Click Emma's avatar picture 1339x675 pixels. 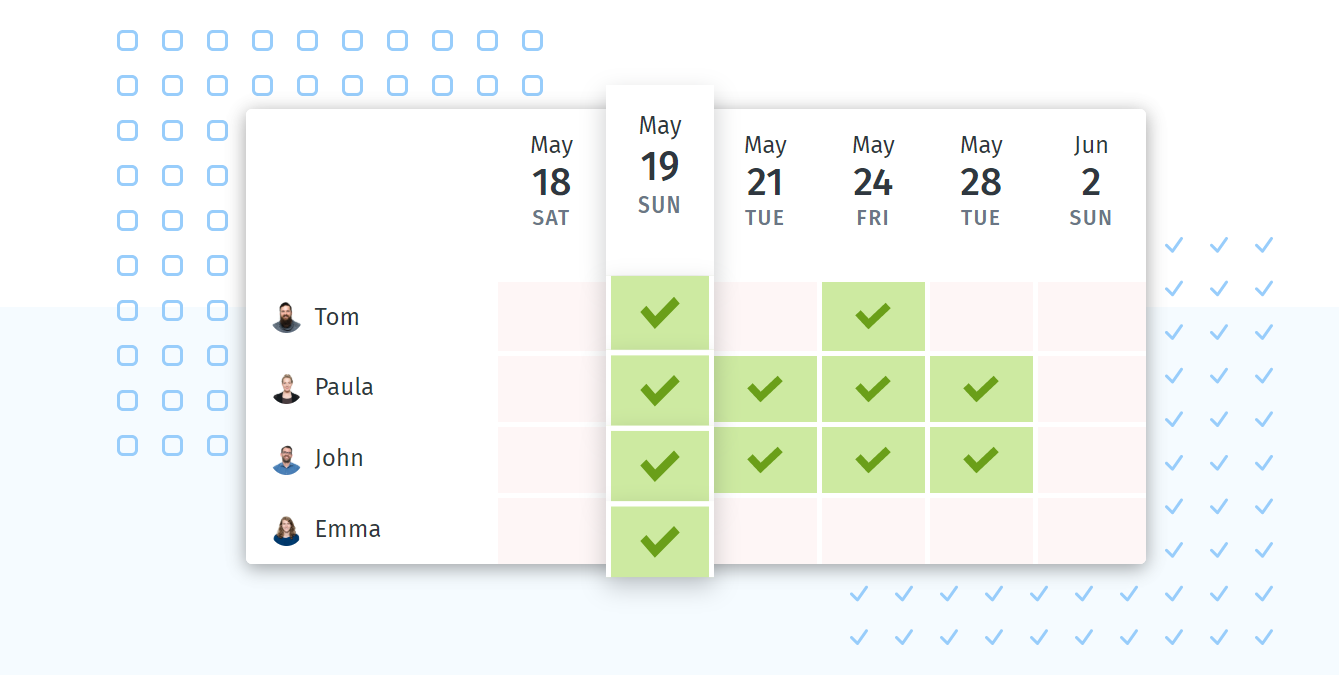287,530
